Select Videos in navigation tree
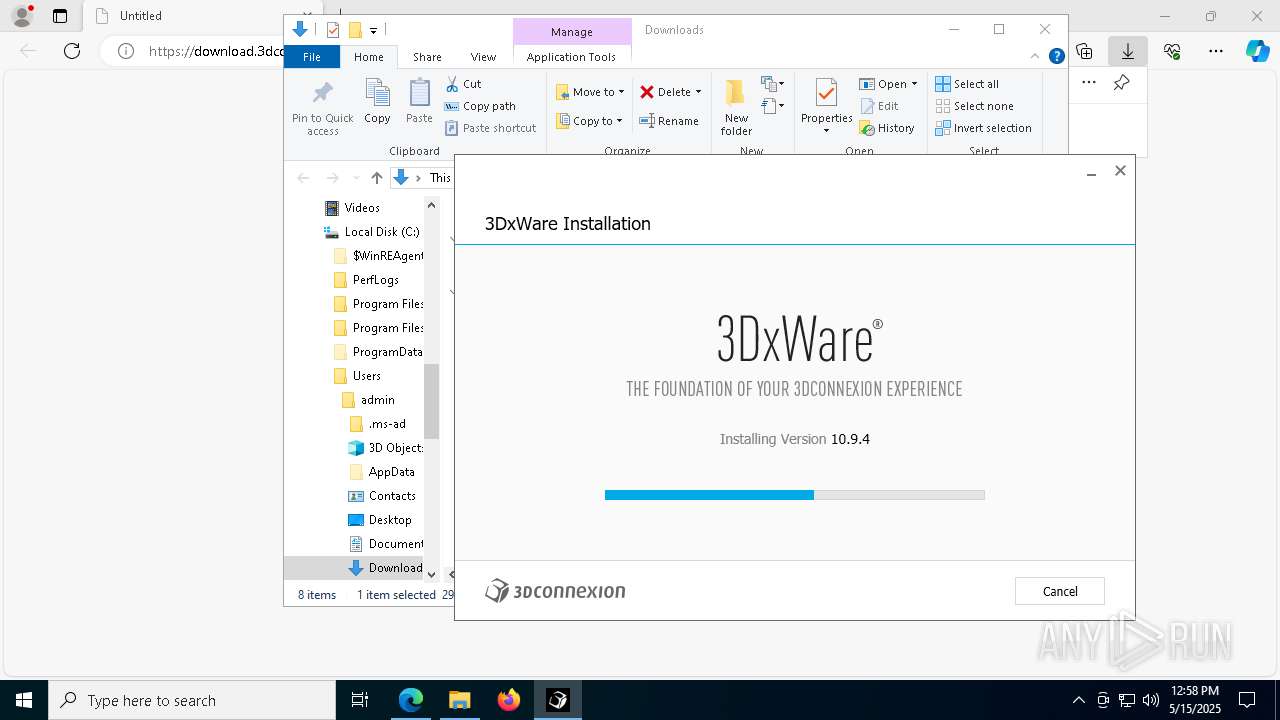The height and width of the screenshot is (720, 1280). coord(362,208)
